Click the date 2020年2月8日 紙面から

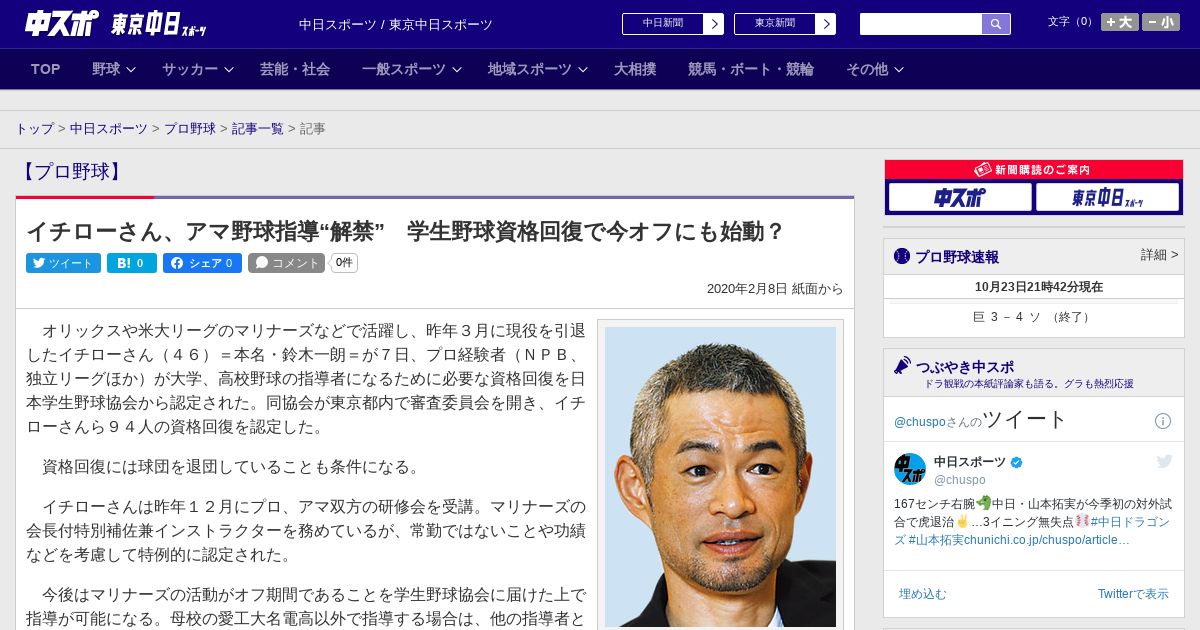pos(775,289)
